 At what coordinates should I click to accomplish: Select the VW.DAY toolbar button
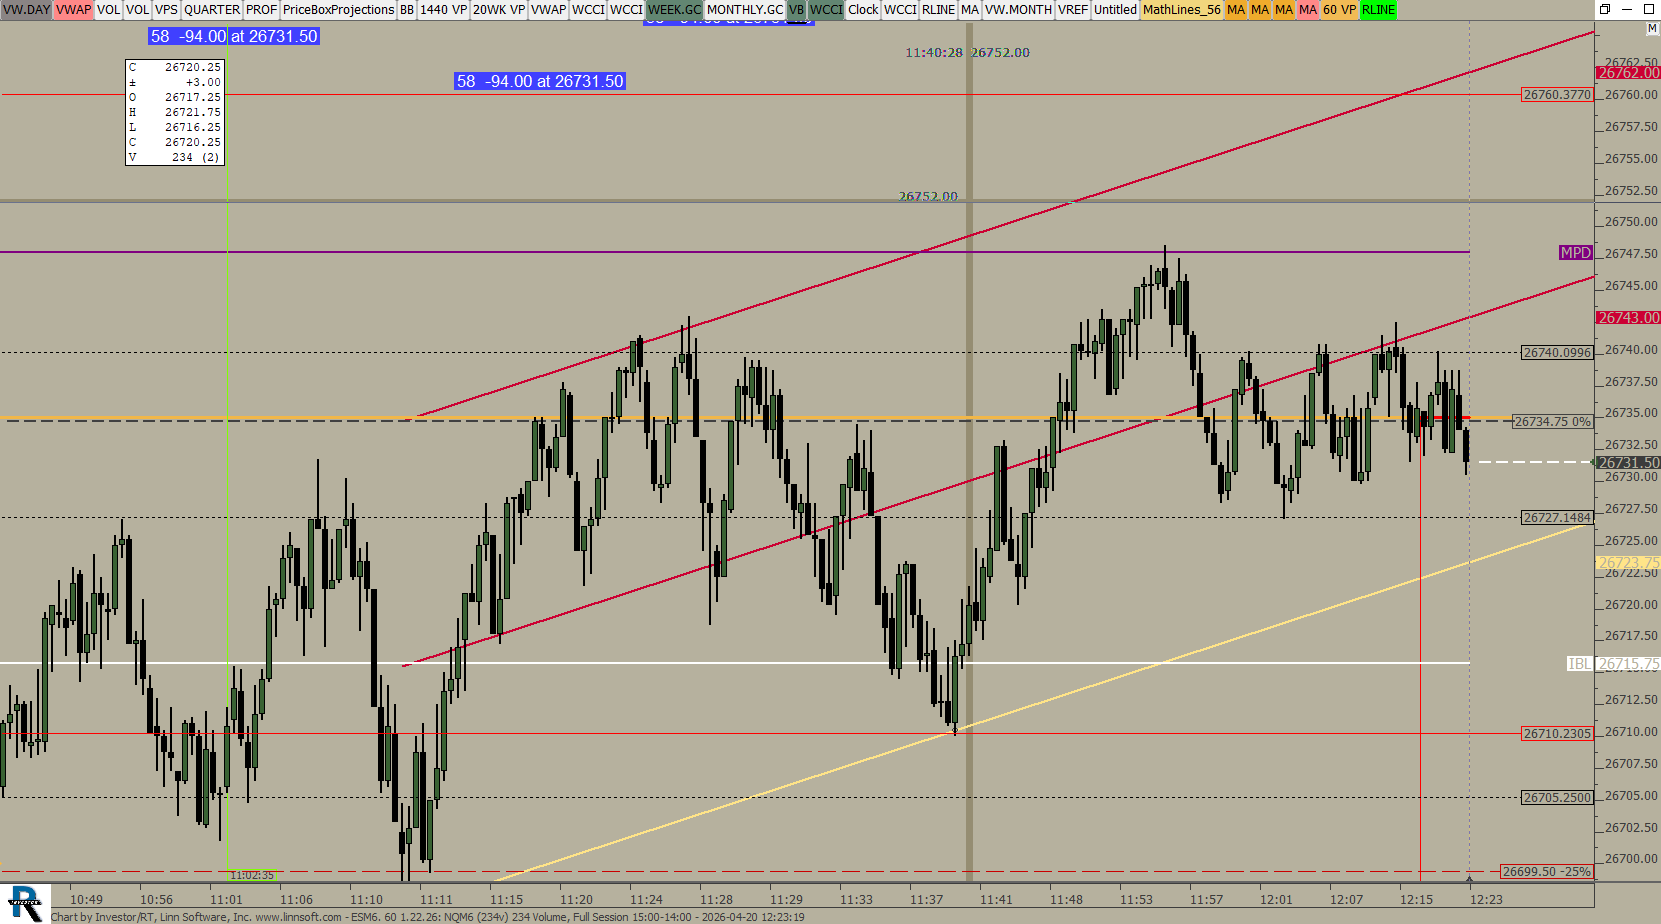click(26, 10)
